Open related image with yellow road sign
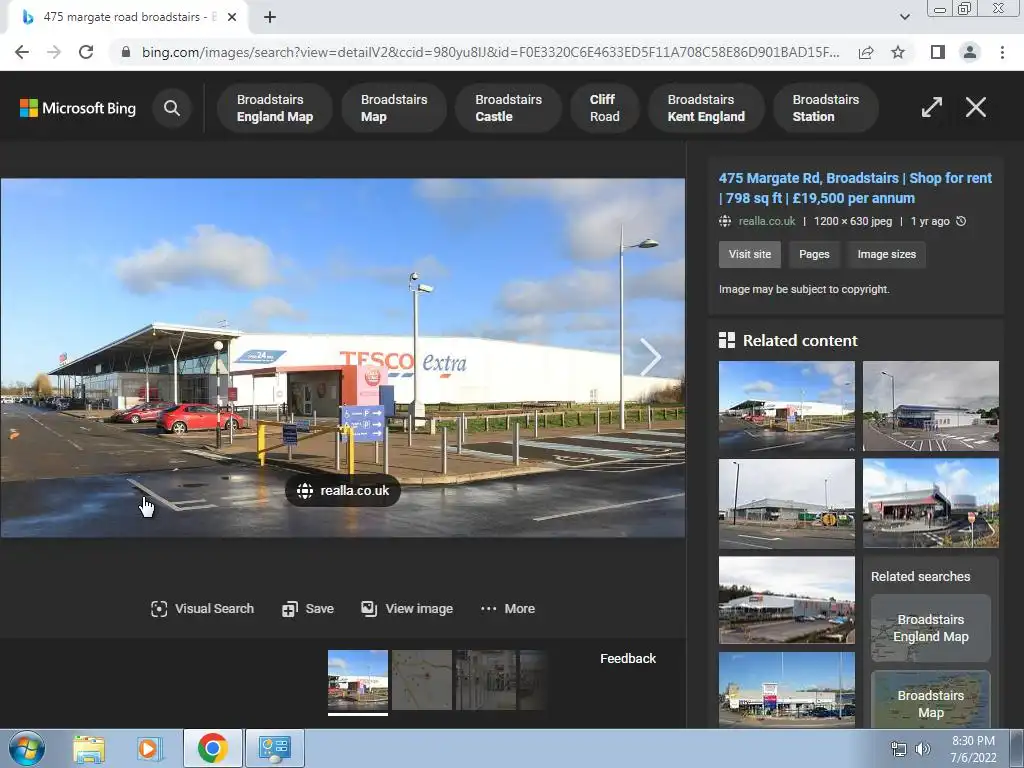Viewport: 1024px width, 768px height. pyautogui.click(x=786, y=504)
